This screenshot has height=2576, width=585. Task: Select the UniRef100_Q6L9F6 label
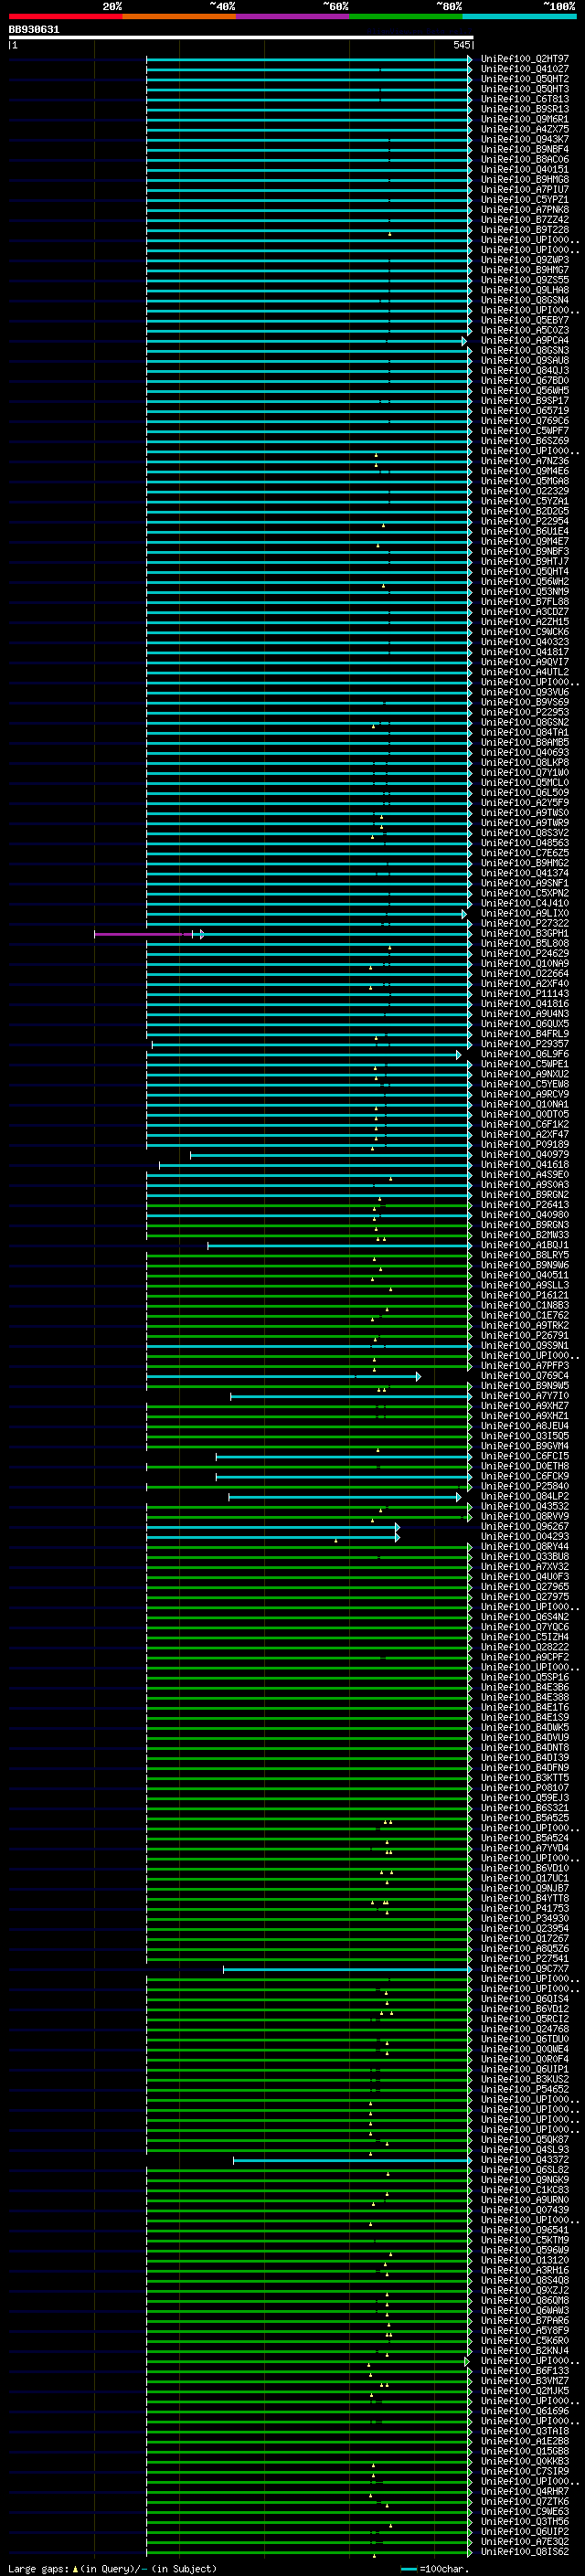coord(525,1054)
